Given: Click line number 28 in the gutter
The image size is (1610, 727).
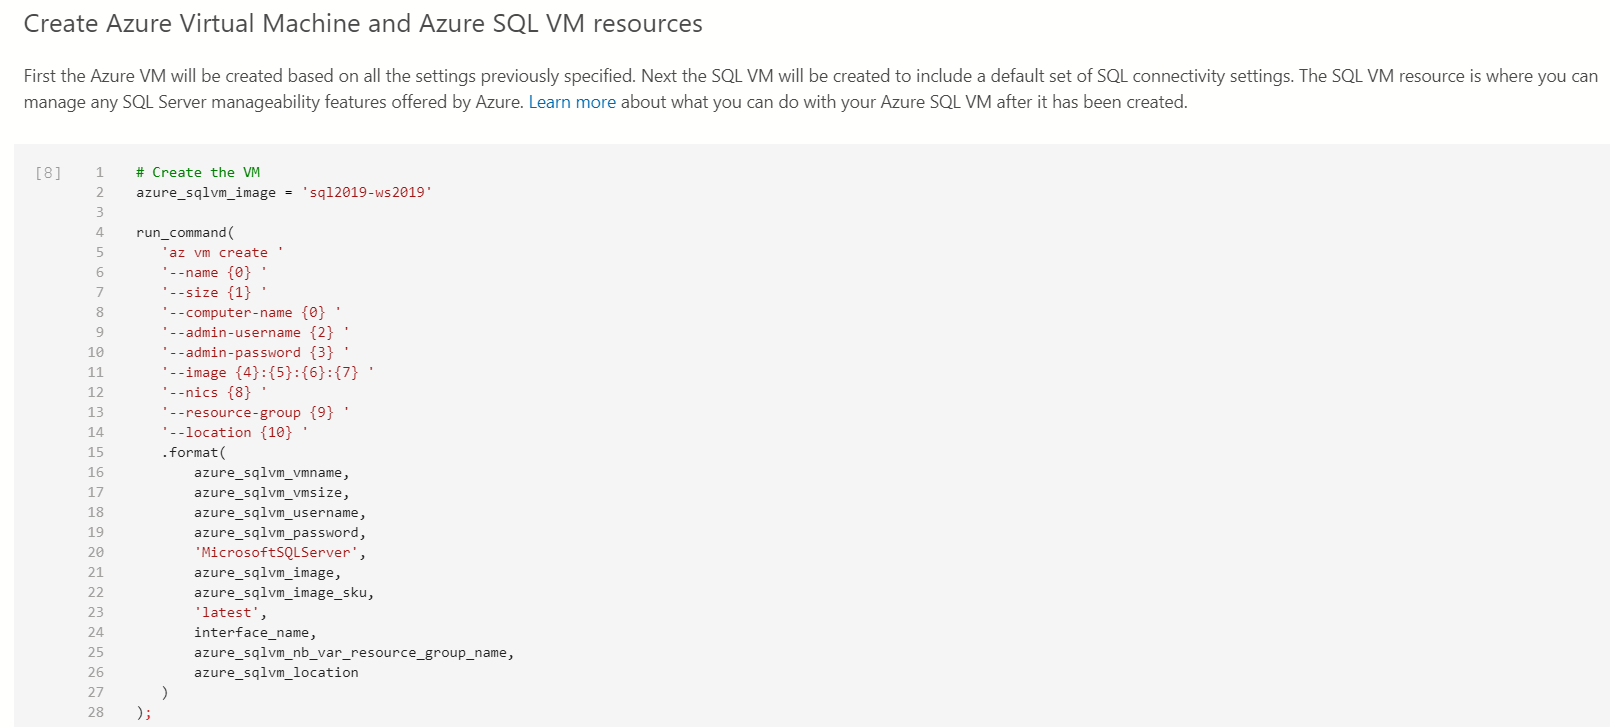Looking at the screenshot, I should click(95, 713).
